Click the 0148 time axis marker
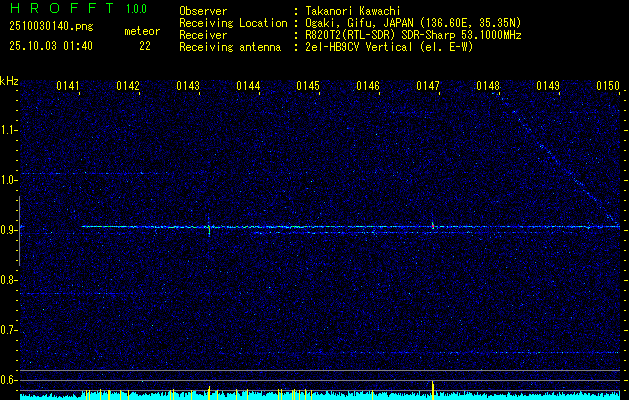Viewport: 629px width, 400px height. point(488,86)
